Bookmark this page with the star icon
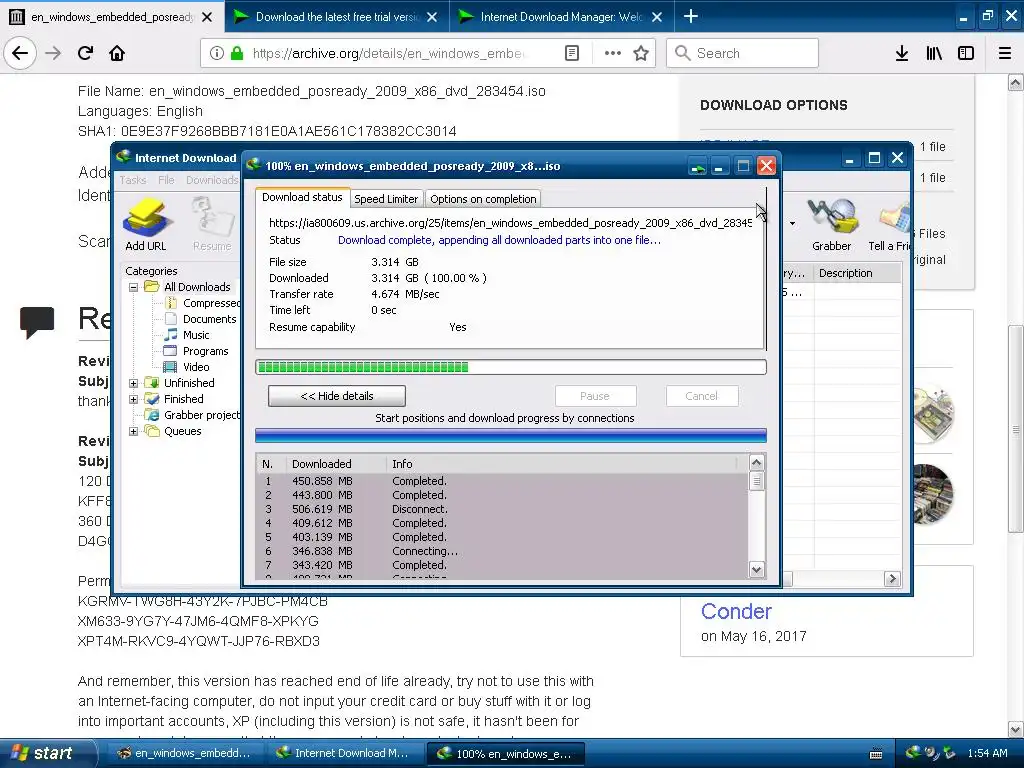 tap(641, 53)
